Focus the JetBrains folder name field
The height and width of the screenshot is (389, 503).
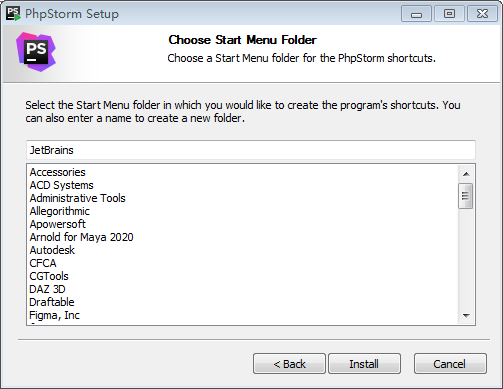pos(251,150)
